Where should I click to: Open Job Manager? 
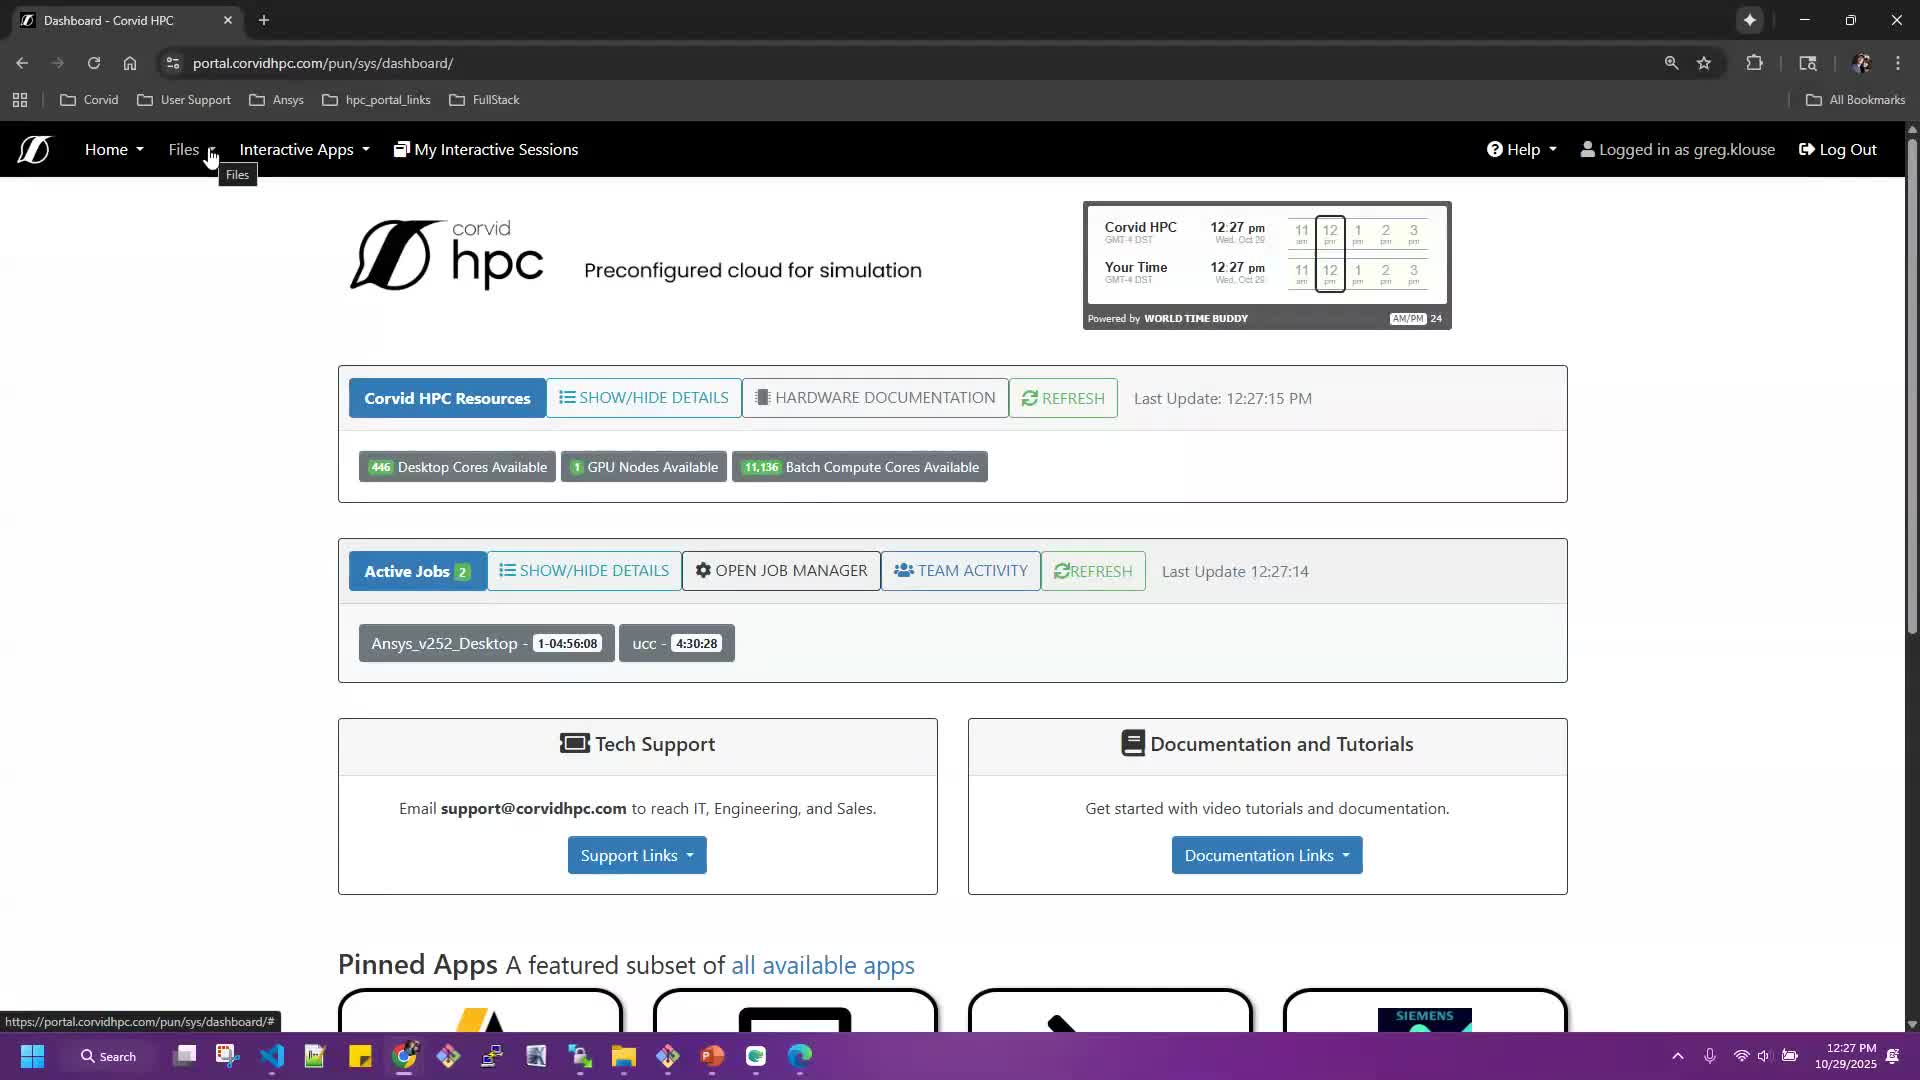[x=781, y=571]
